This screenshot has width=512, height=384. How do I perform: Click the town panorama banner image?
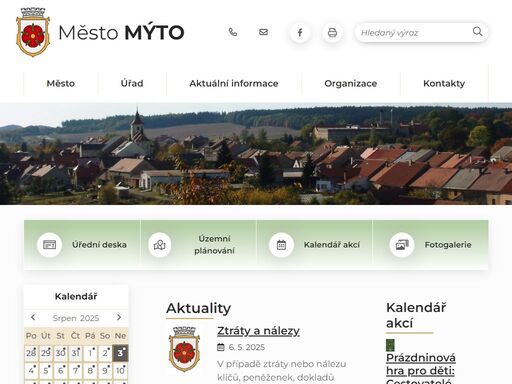coord(256,154)
